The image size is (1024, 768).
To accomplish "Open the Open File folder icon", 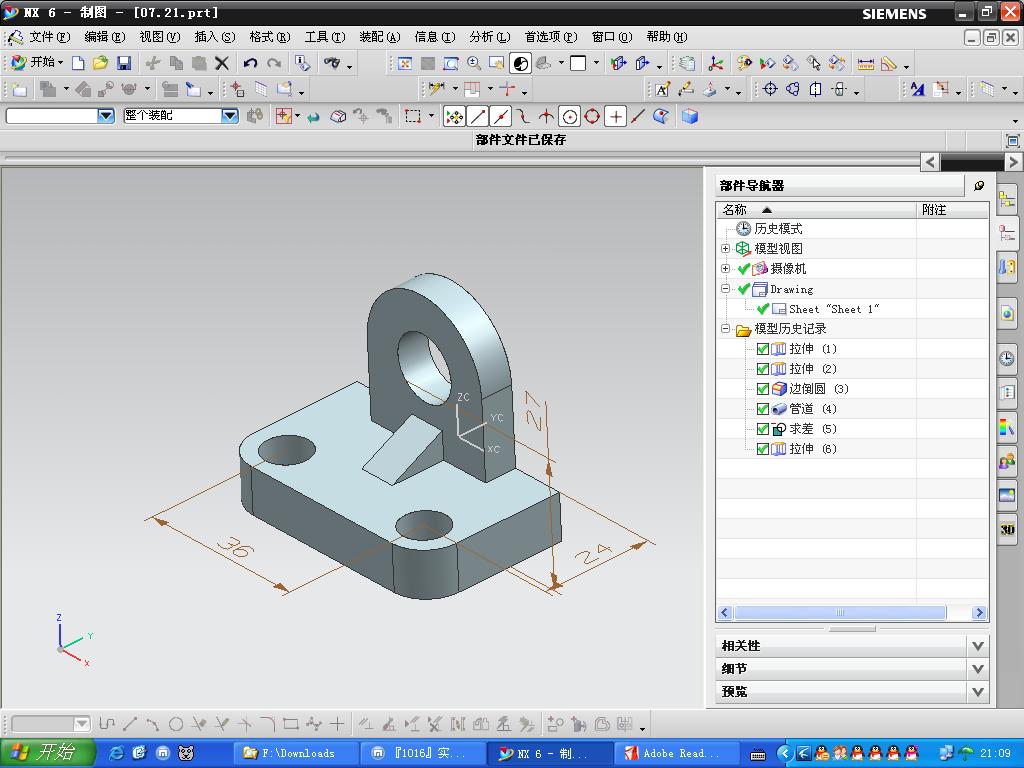I will pyautogui.click(x=100, y=63).
